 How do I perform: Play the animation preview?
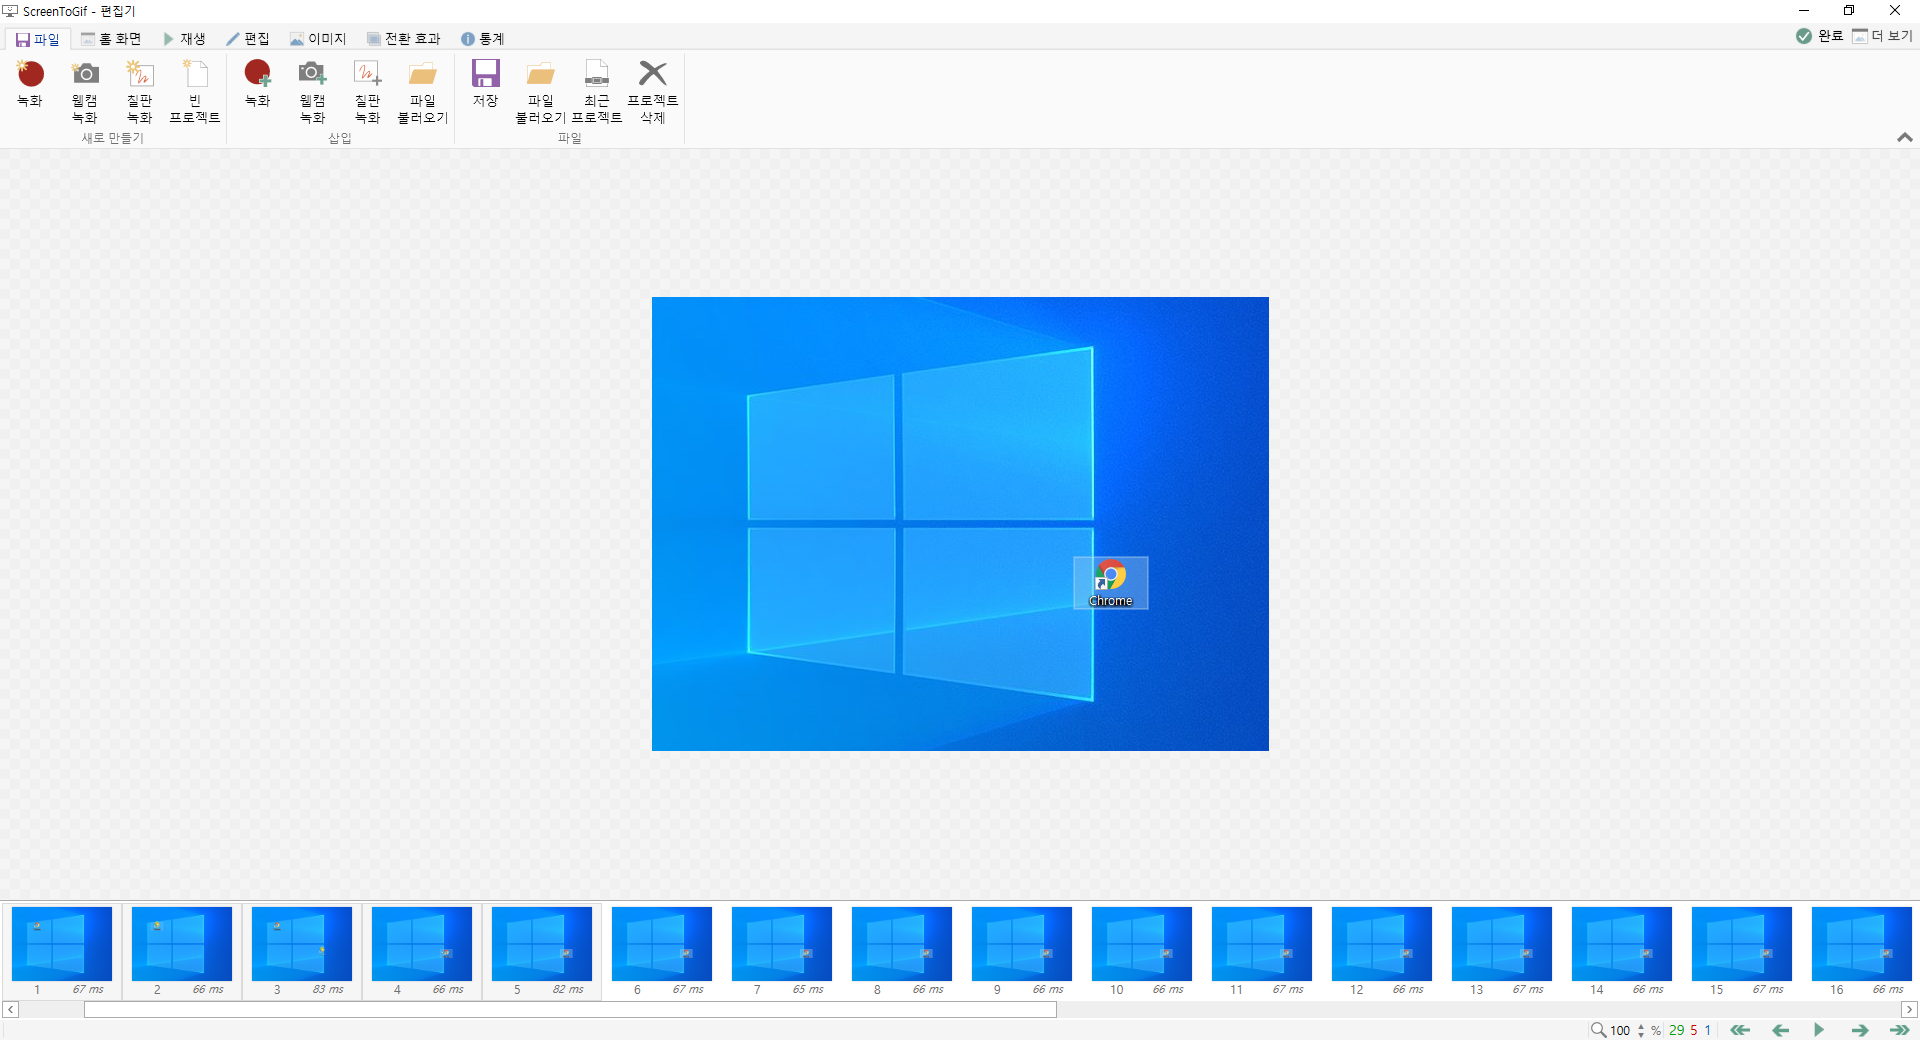pyautogui.click(x=1819, y=1030)
